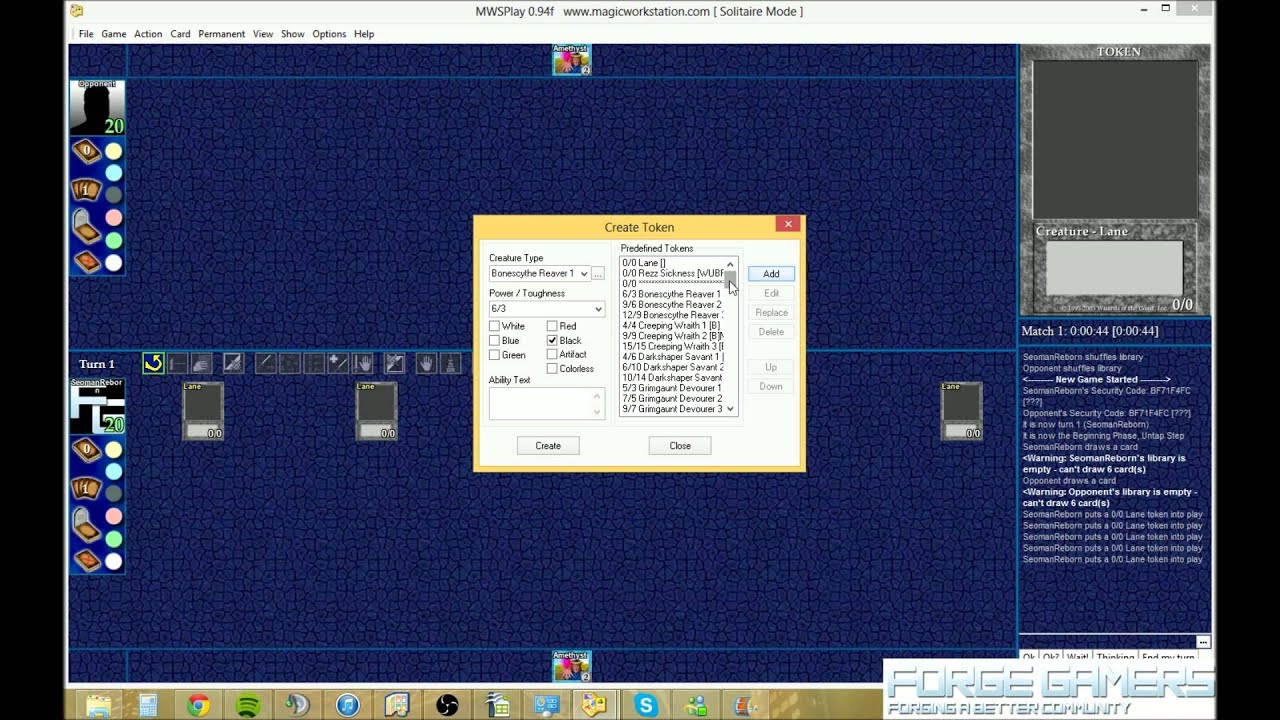
Task: Select the Untap step phase icon
Action: pyautogui.click(x=153, y=363)
